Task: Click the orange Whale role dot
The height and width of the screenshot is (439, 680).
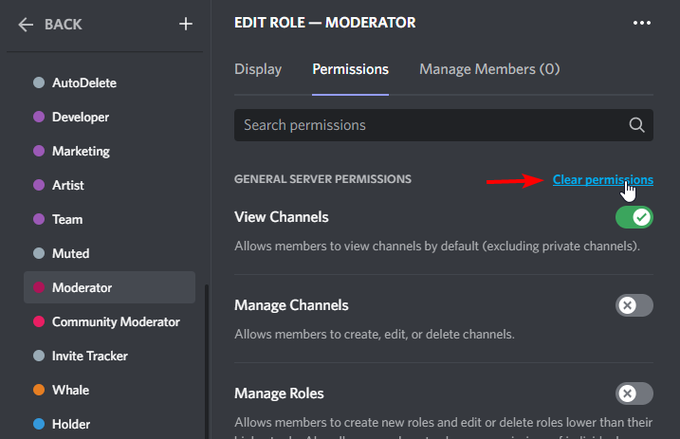Action: pyautogui.click(x=39, y=390)
